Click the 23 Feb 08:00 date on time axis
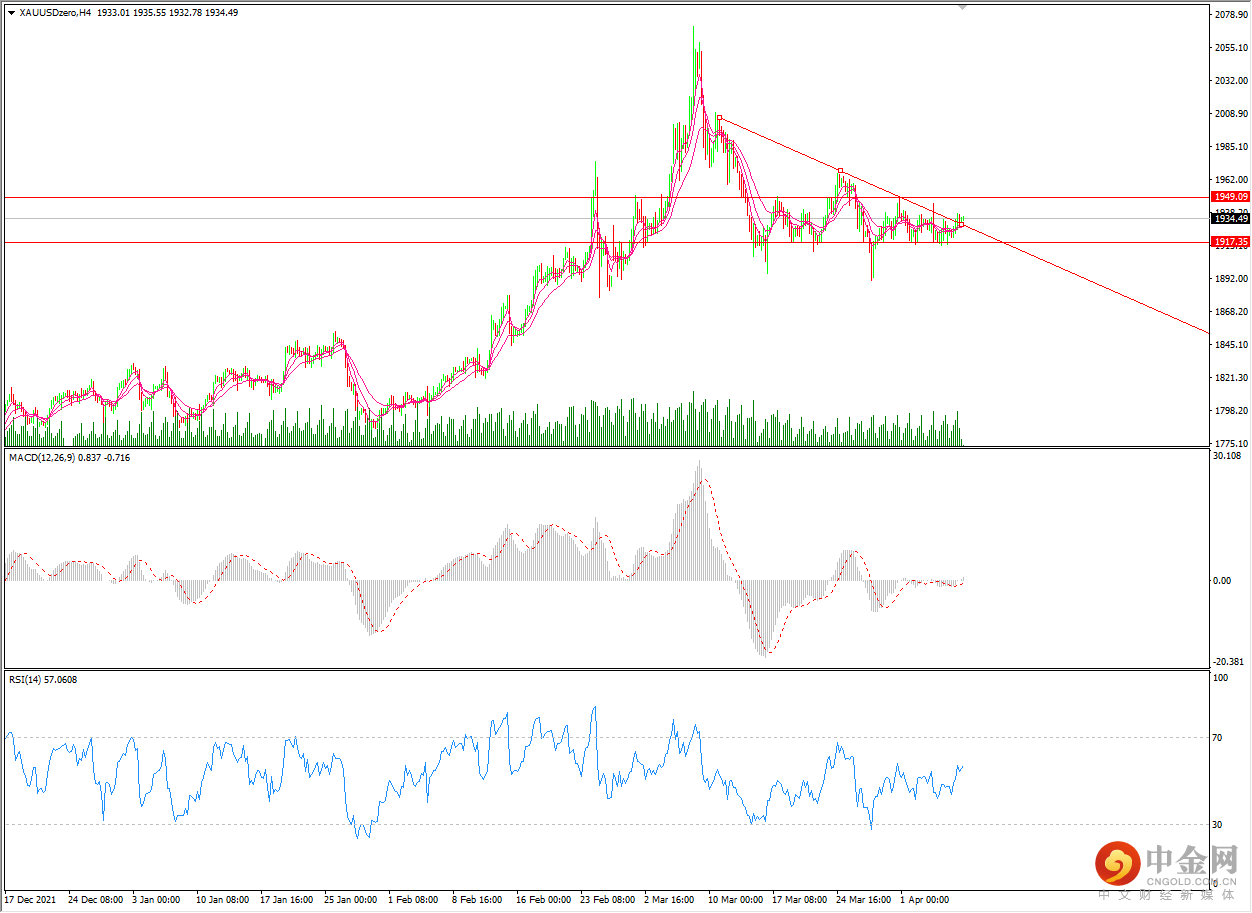This screenshot has height=913, width=1252. click(x=609, y=900)
